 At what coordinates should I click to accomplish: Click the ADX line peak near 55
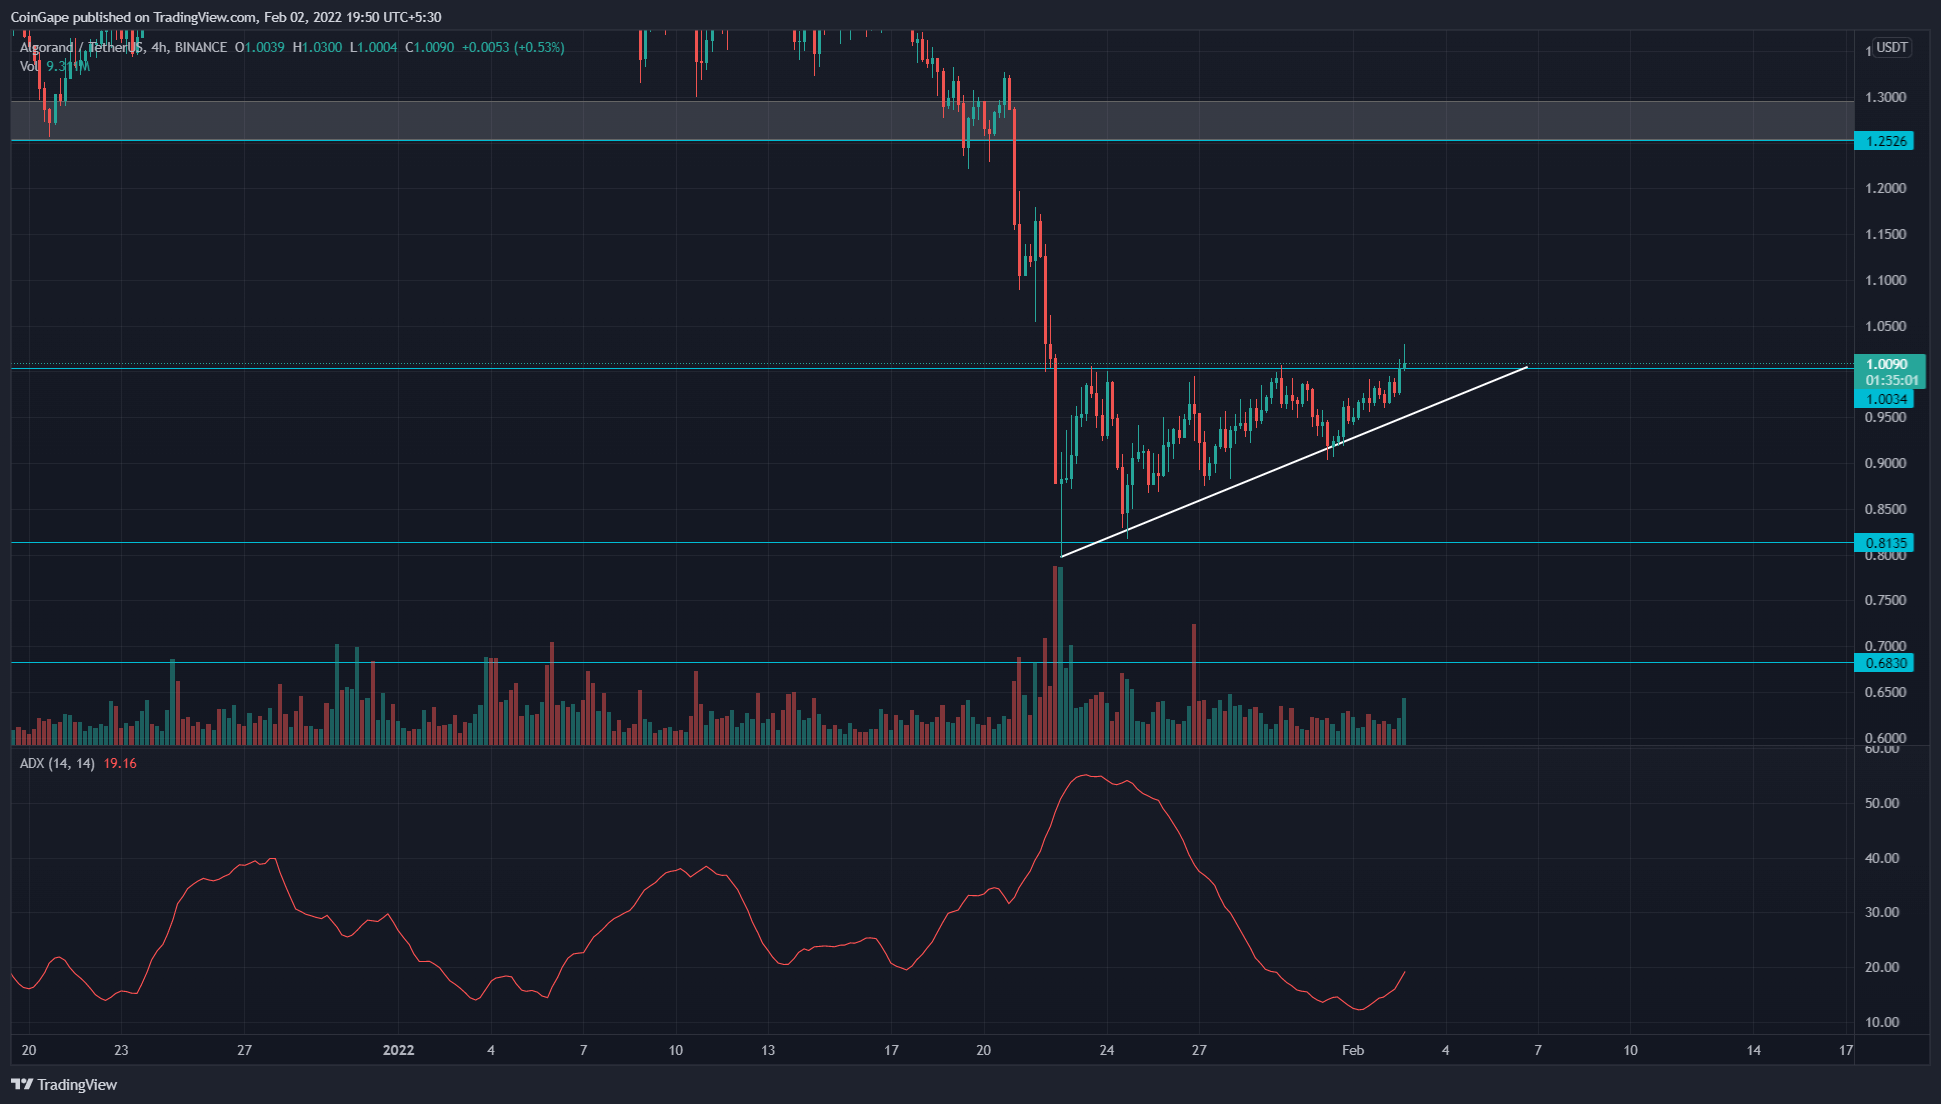point(1084,776)
